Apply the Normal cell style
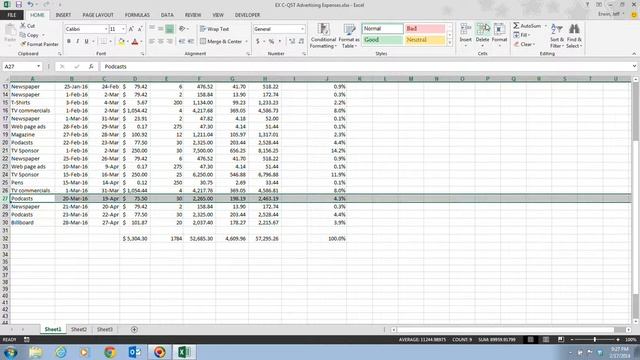Image resolution: width=640 pixels, height=360 pixels. [x=382, y=29]
